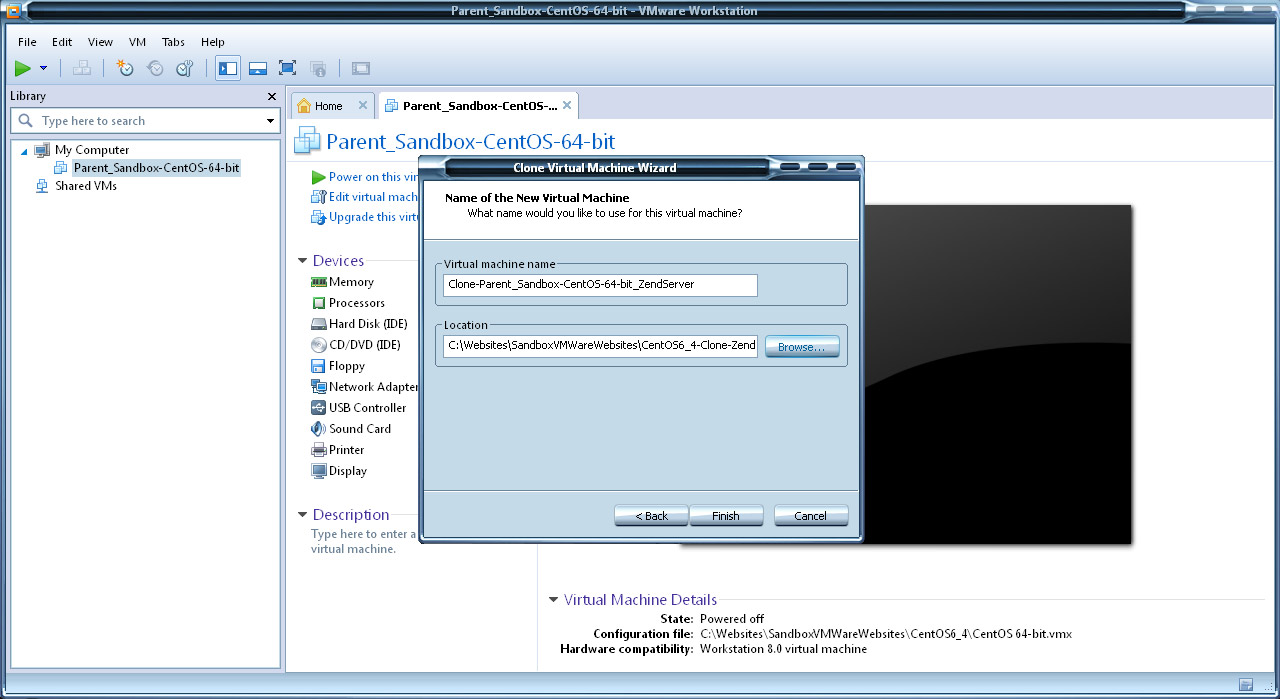Select the Network Adapter device
Viewport: 1280px width, 699px height.
(x=364, y=387)
